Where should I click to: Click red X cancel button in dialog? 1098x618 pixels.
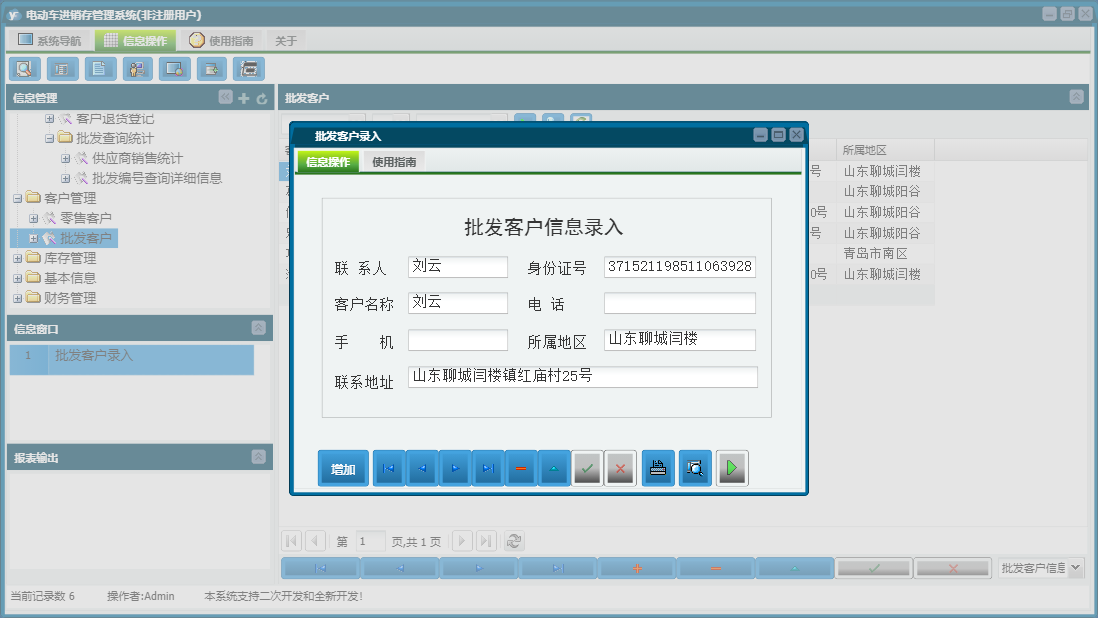point(620,468)
